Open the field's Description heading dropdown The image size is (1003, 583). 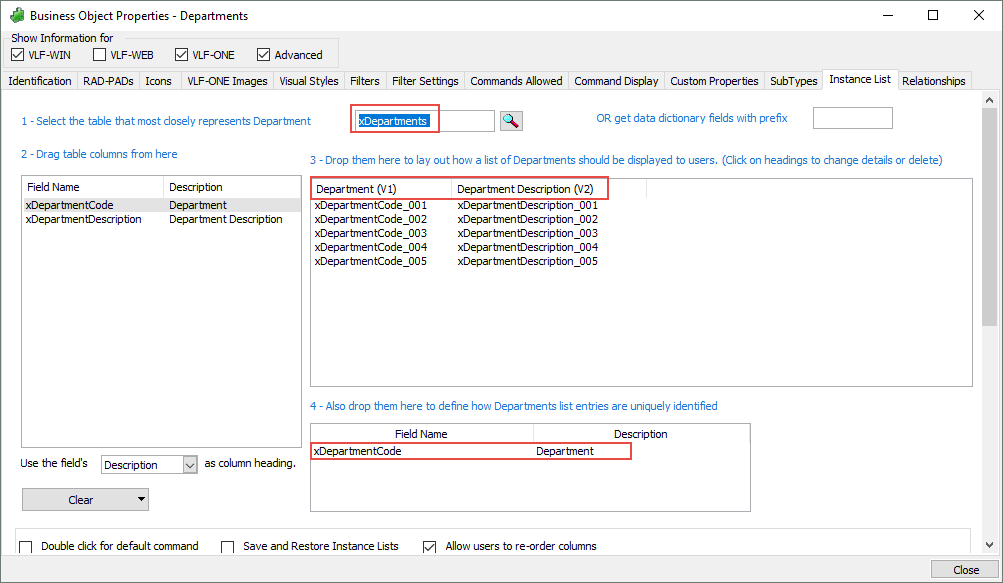[190, 465]
